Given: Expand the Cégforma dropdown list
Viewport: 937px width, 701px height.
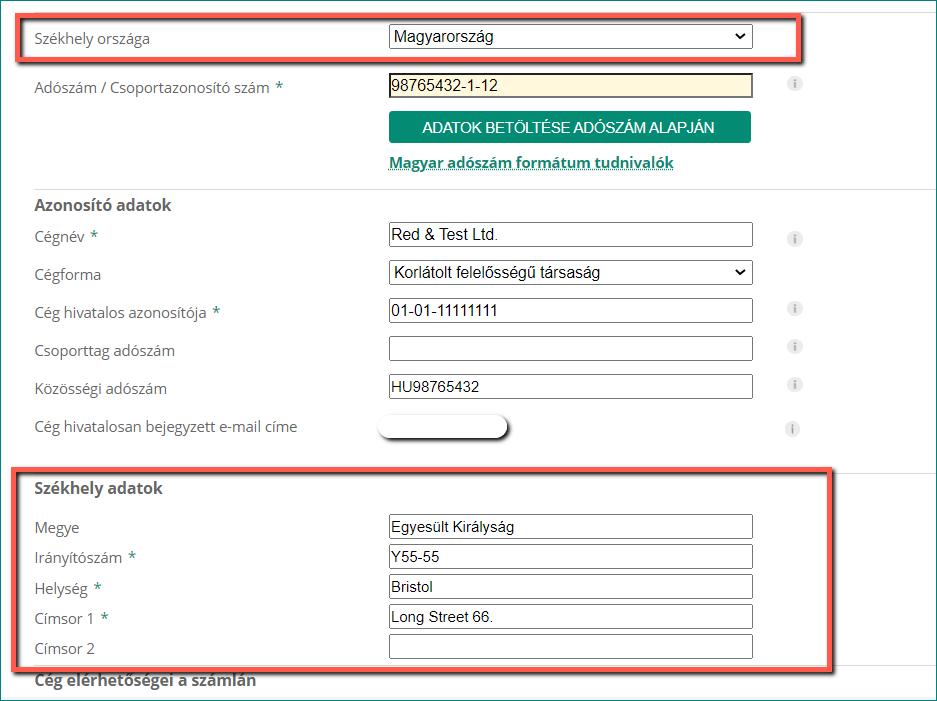Looking at the screenshot, I should pos(571,273).
